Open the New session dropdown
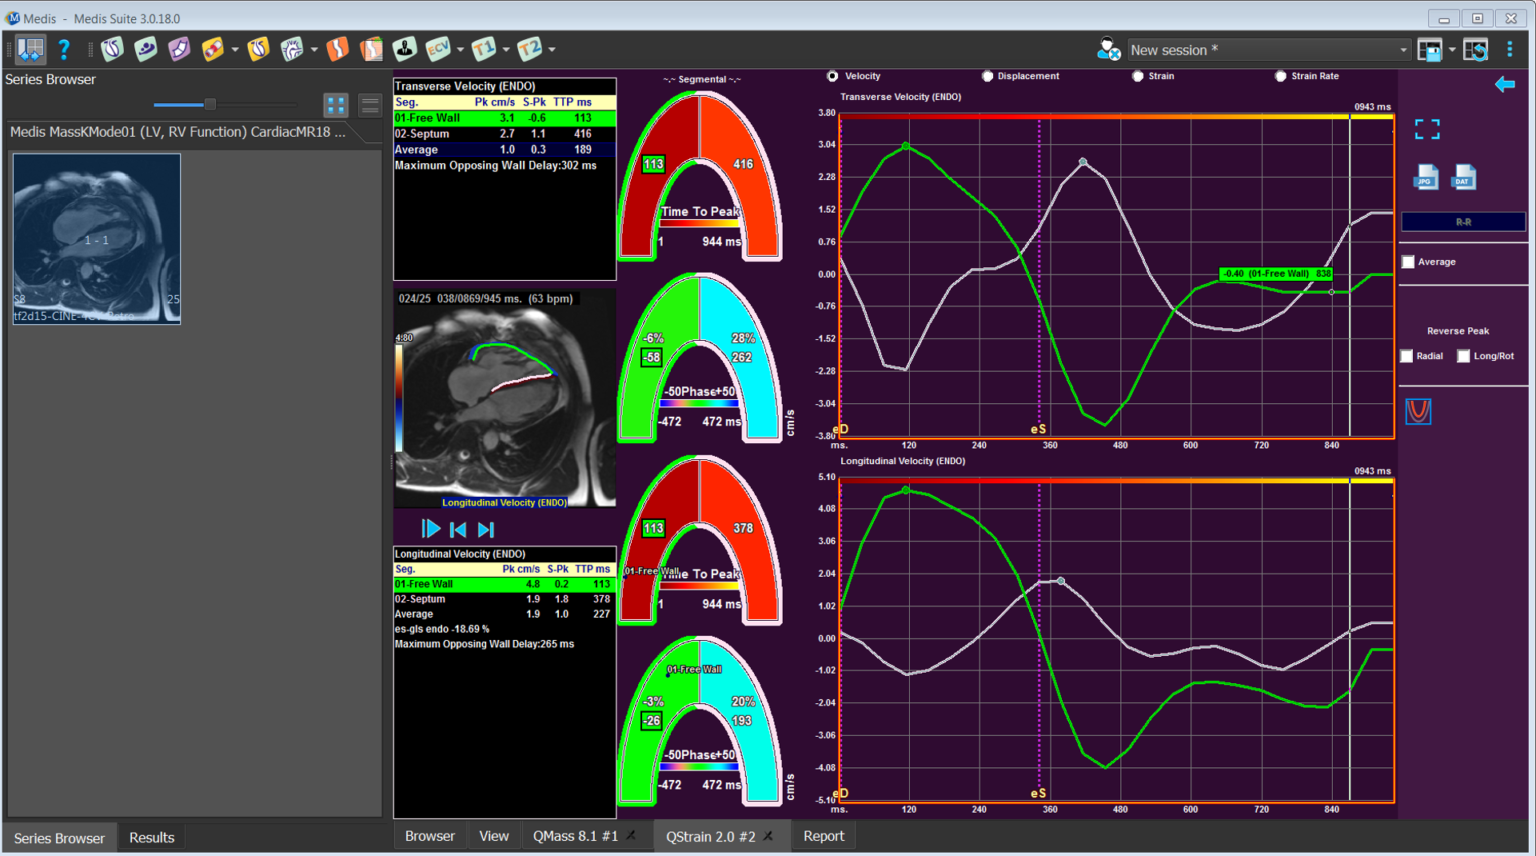 (1405, 49)
